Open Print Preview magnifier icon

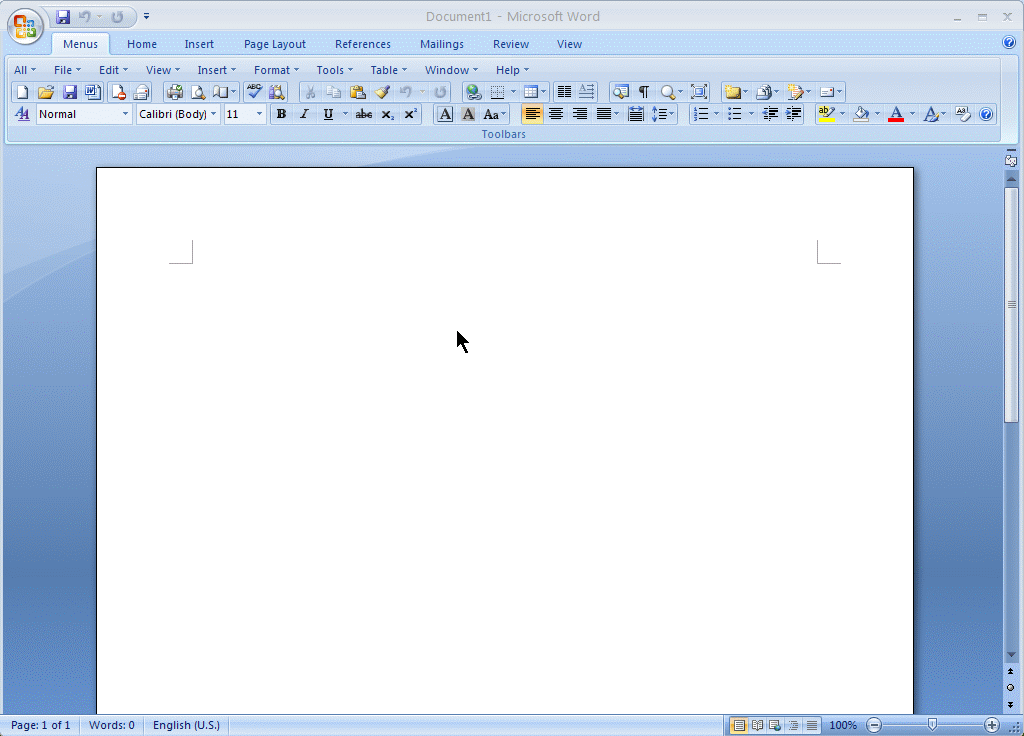coord(197,92)
